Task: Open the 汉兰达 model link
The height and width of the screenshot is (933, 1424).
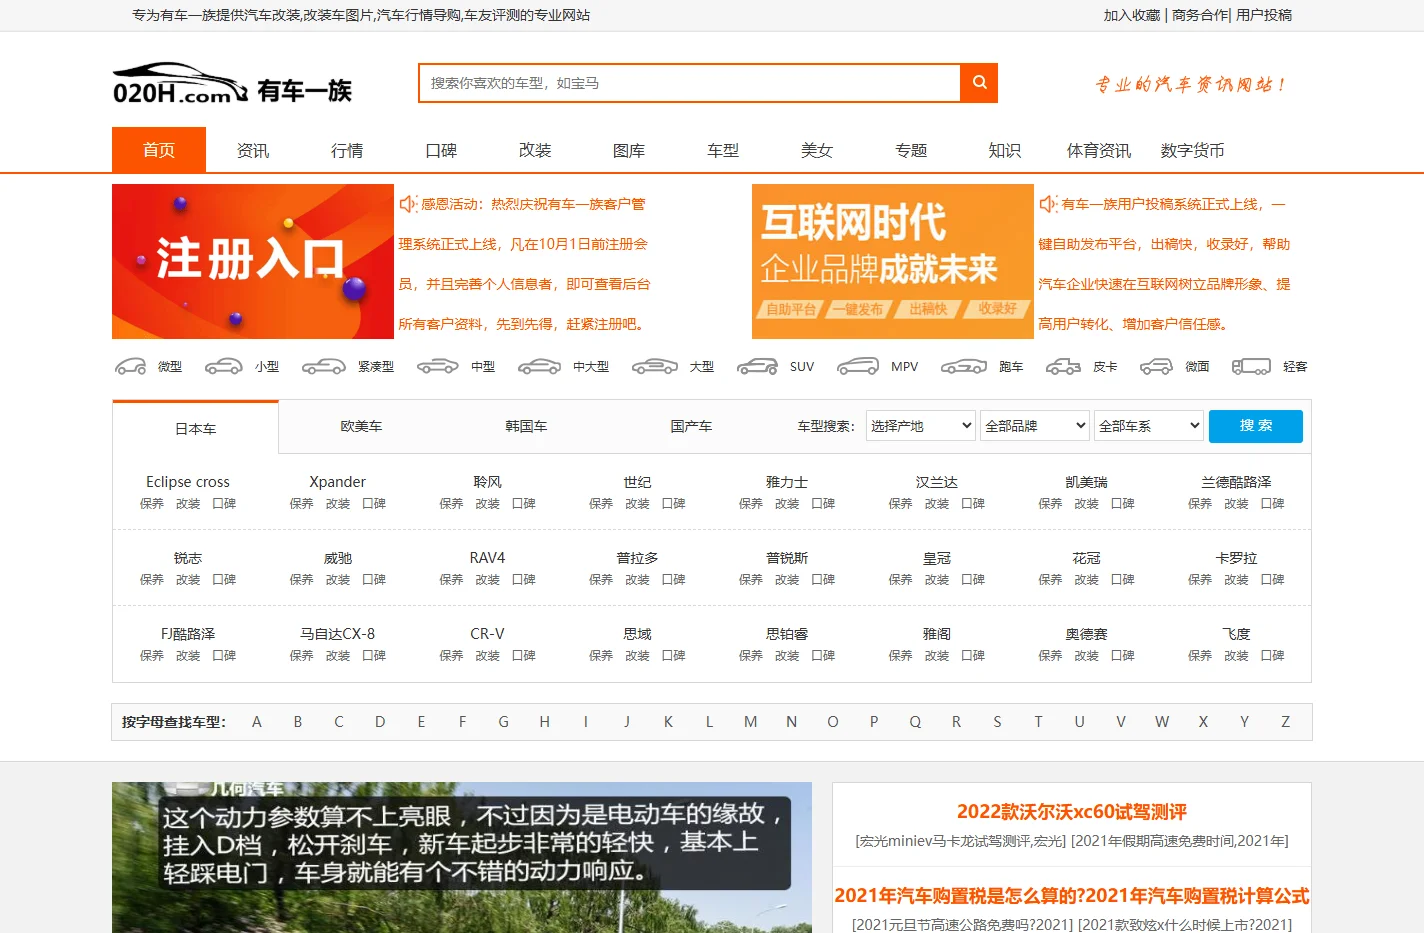Action: point(937,482)
